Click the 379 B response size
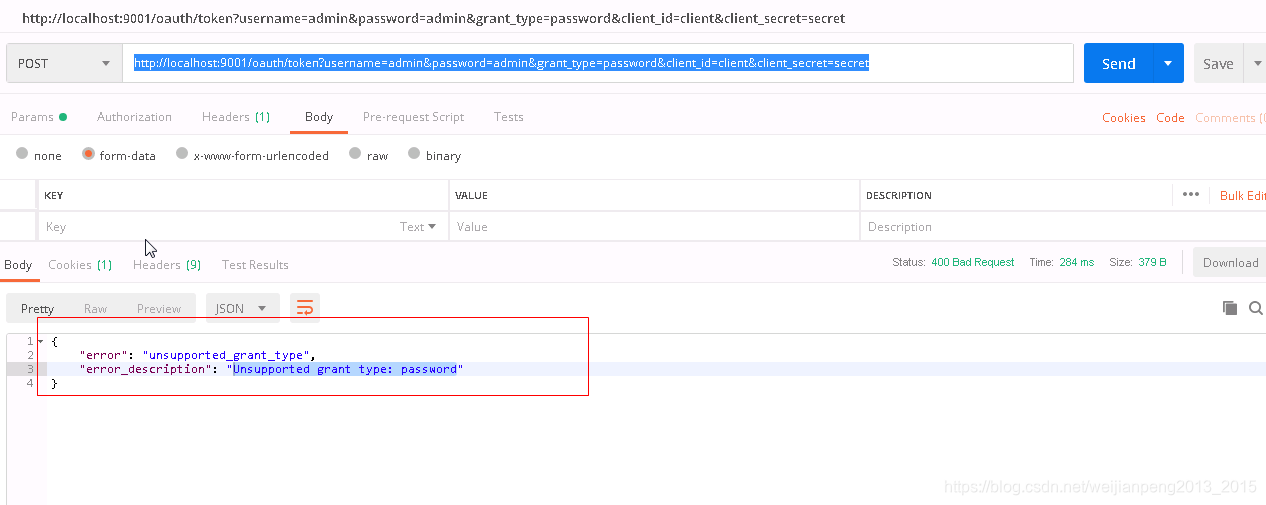The image size is (1266, 505). [1152, 262]
